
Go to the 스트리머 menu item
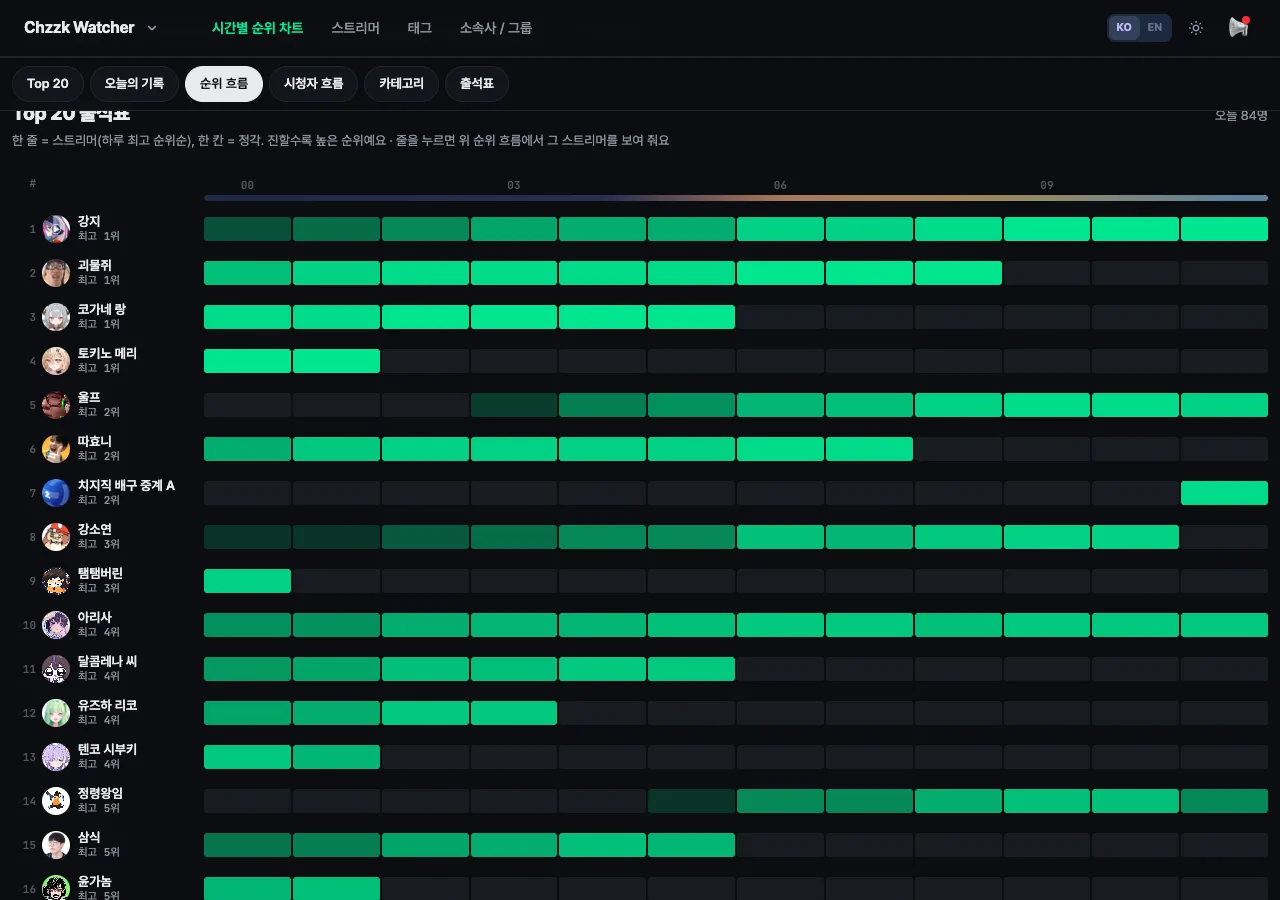click(x=355, y=28)
